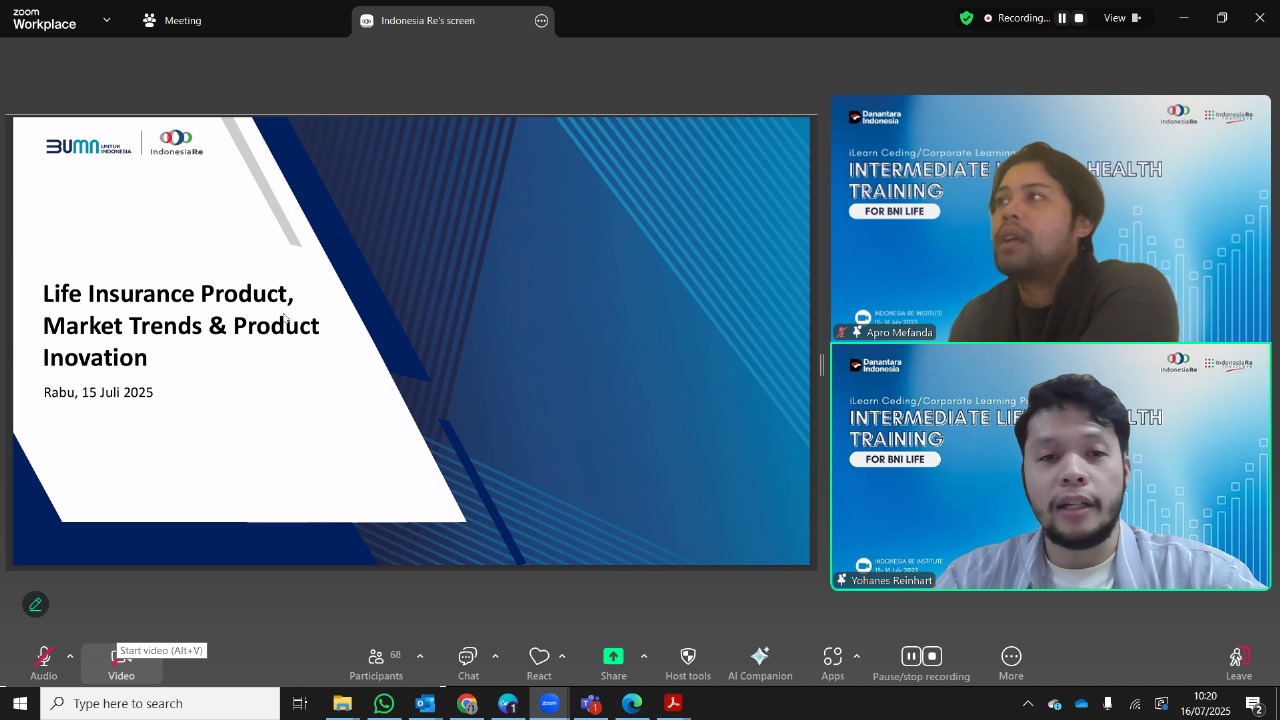Open Host tools shield icon
The width and height of the screenshot is (1280, 720).
688,657
